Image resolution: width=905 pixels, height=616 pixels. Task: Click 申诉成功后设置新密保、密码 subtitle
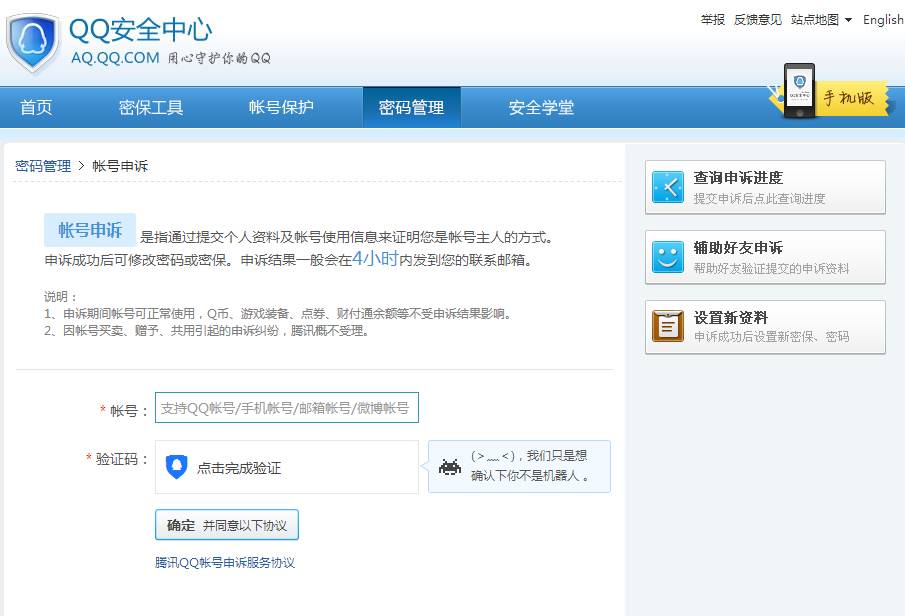pos(771,337)
